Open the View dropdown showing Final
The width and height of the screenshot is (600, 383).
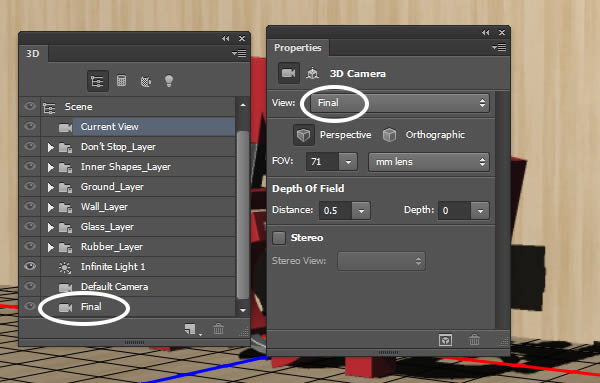(x=399, y=103)
